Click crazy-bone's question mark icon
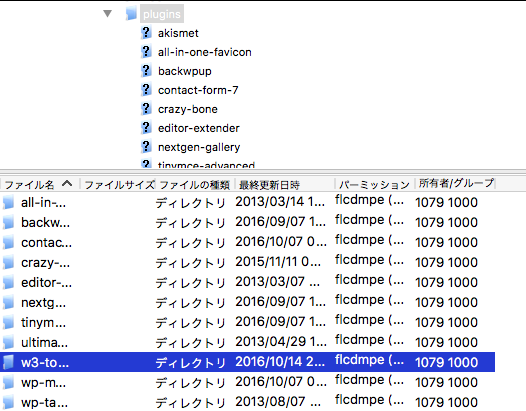526x411 pixels. click(x=146, y=108)
